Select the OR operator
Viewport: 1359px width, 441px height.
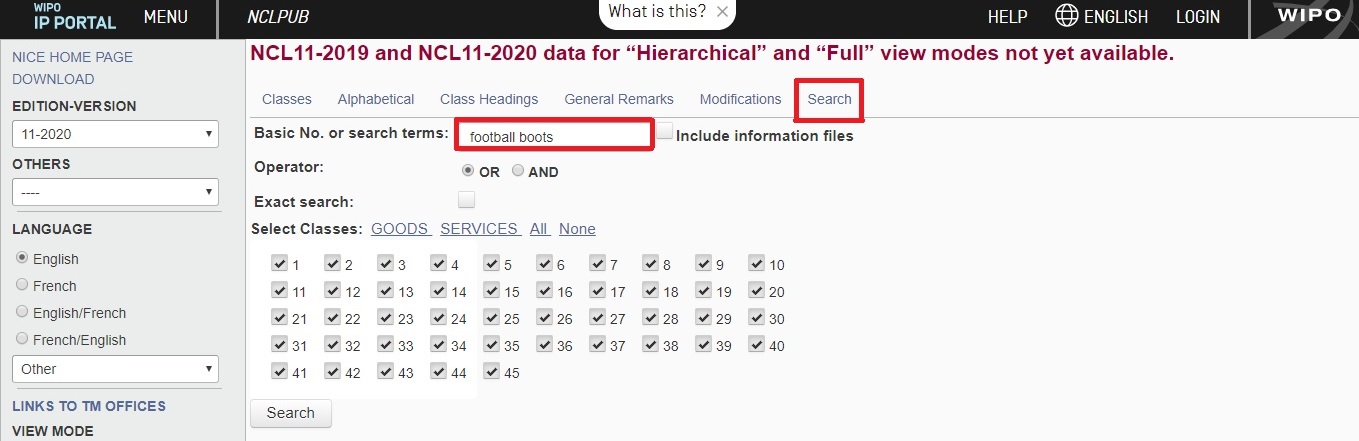click(x=468, y=171)
